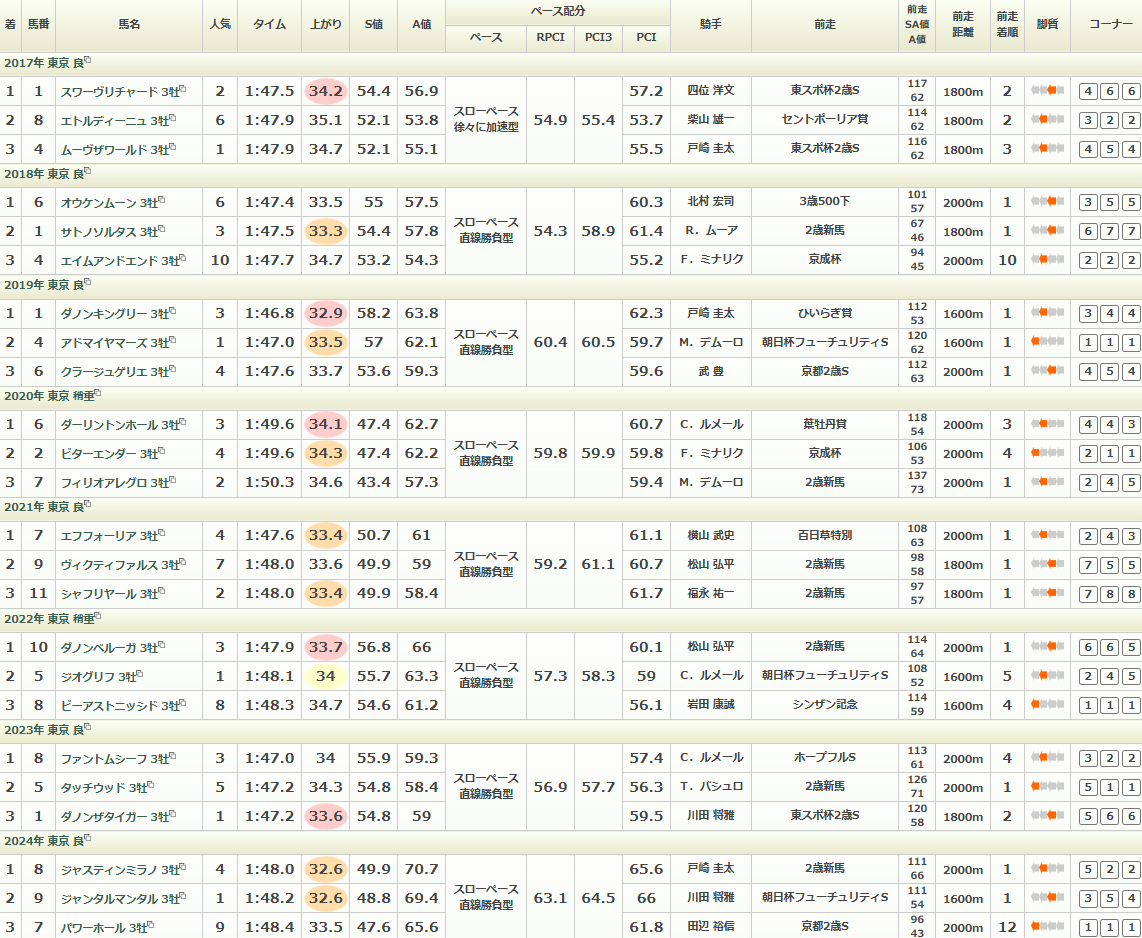Click the ホープフルS previous race cell
1142x938 pixels.
[824, 758]
